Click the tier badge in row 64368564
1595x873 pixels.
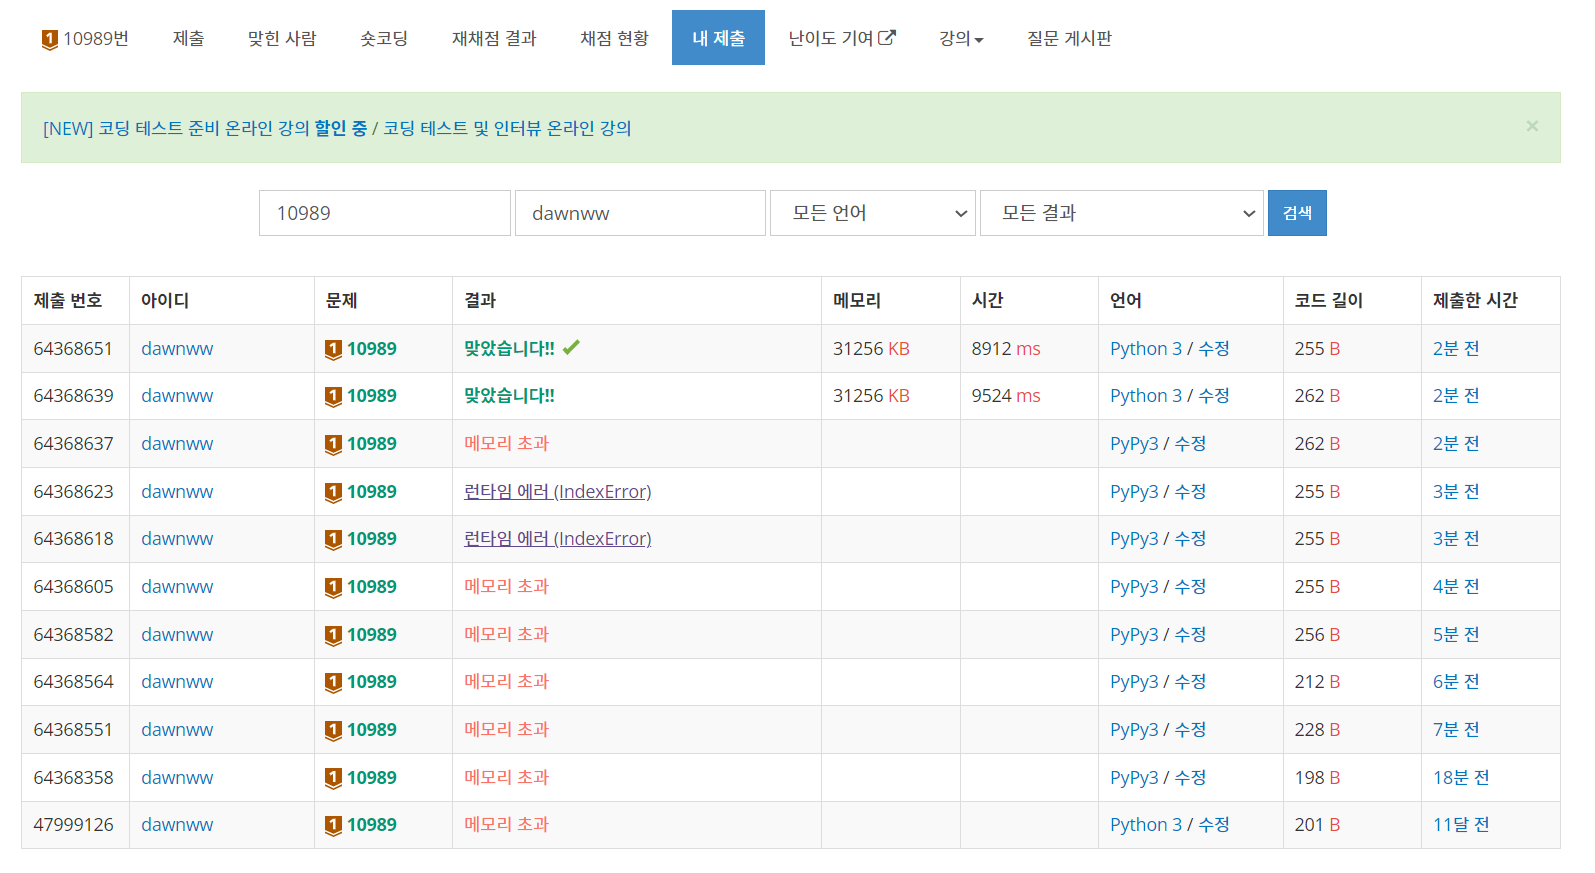tap(334, 682)
